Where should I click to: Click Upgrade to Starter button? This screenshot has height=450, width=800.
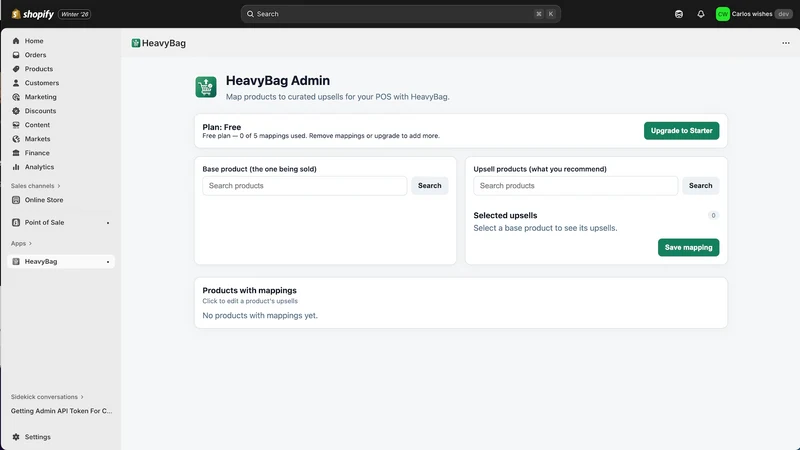[x=681, y=131]
